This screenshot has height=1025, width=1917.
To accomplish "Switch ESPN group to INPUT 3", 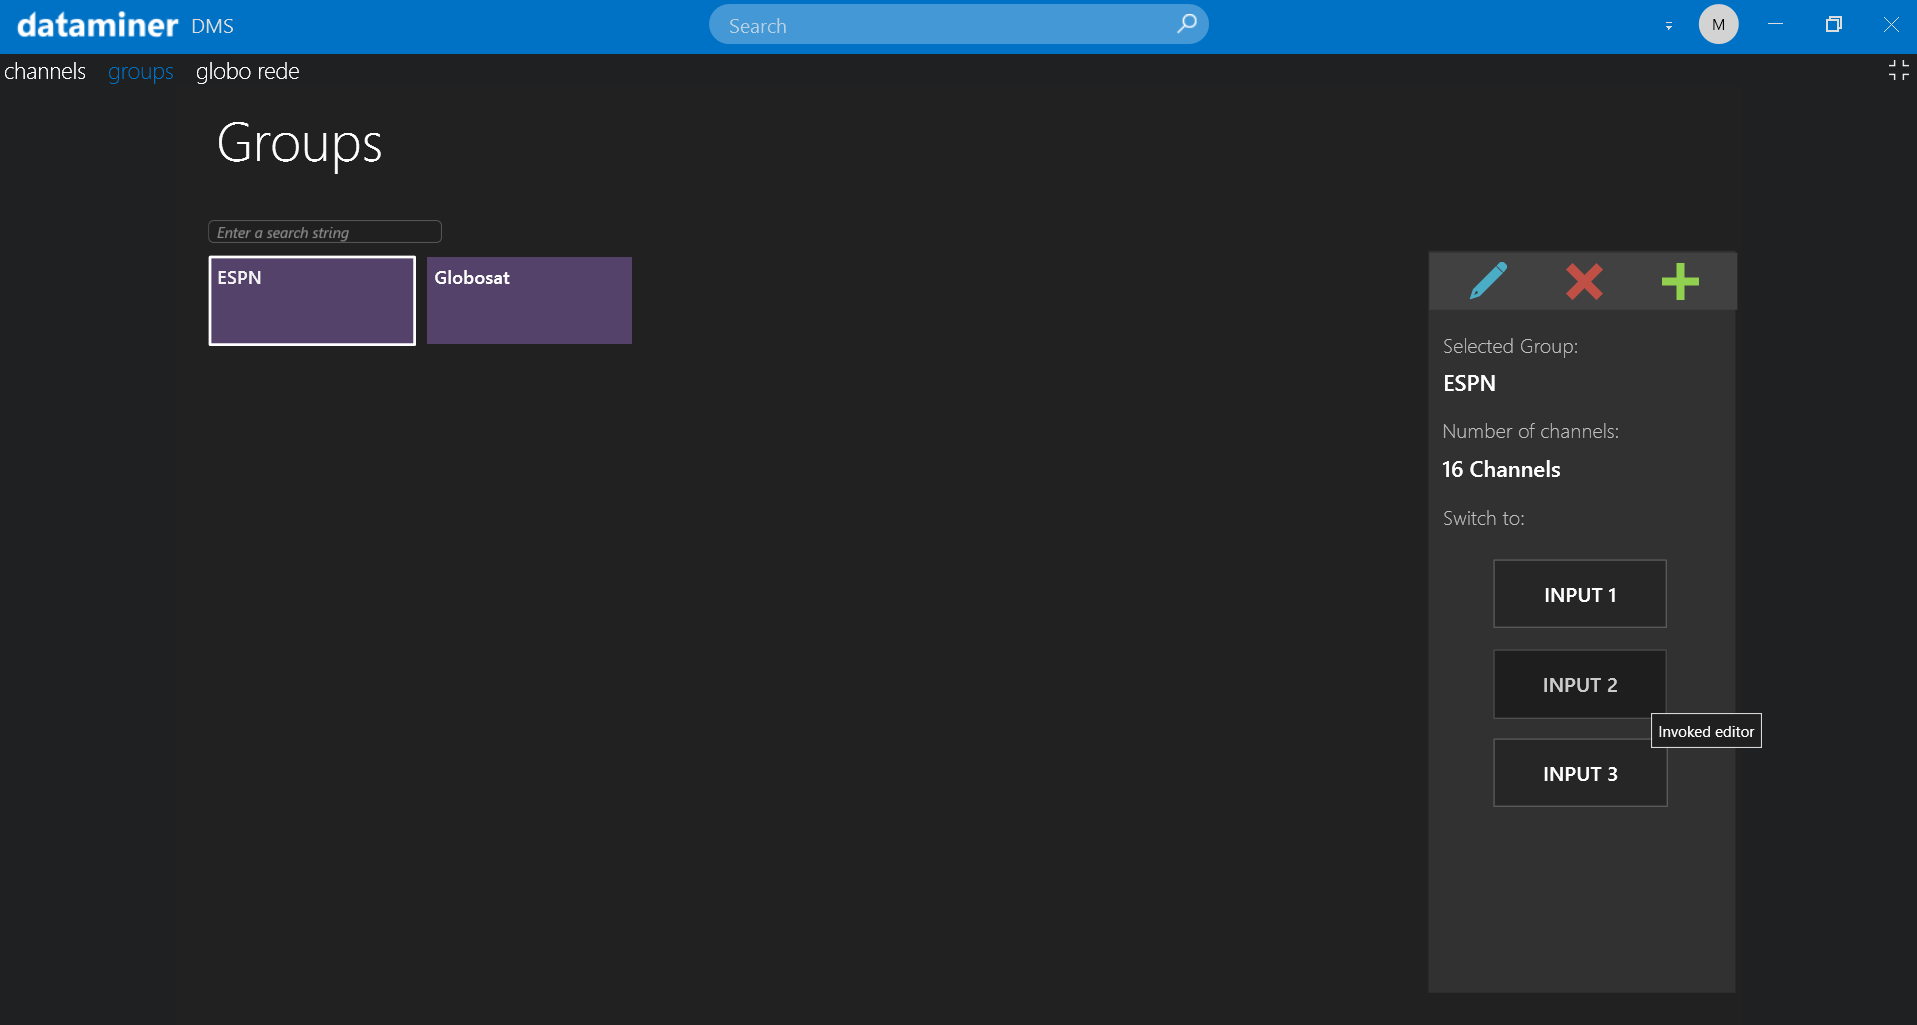I will pos(1580,773).
